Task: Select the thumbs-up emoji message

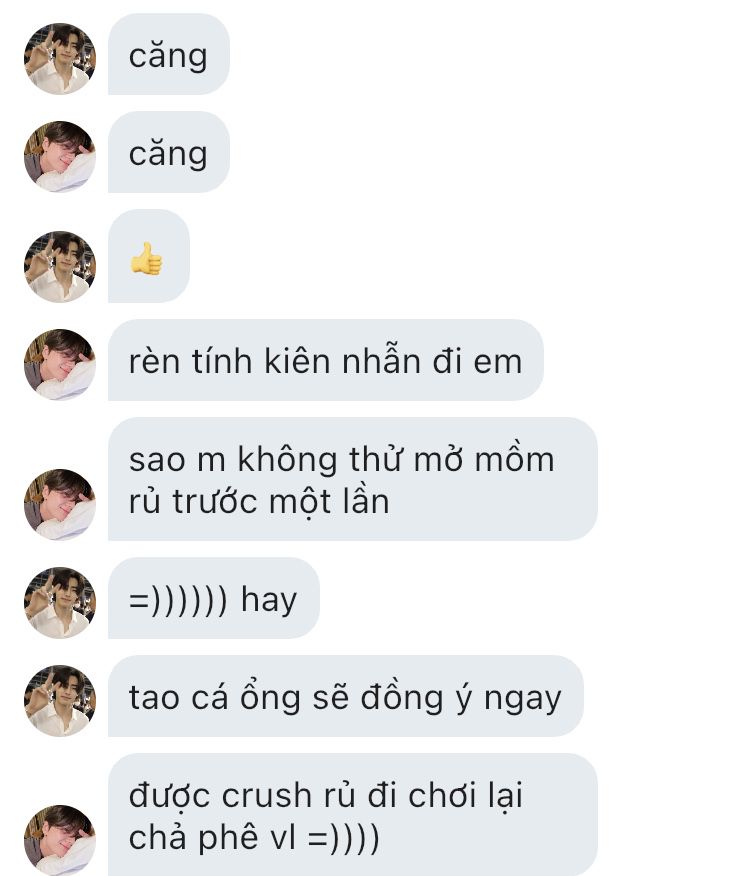Action: (x=149, y=256)
